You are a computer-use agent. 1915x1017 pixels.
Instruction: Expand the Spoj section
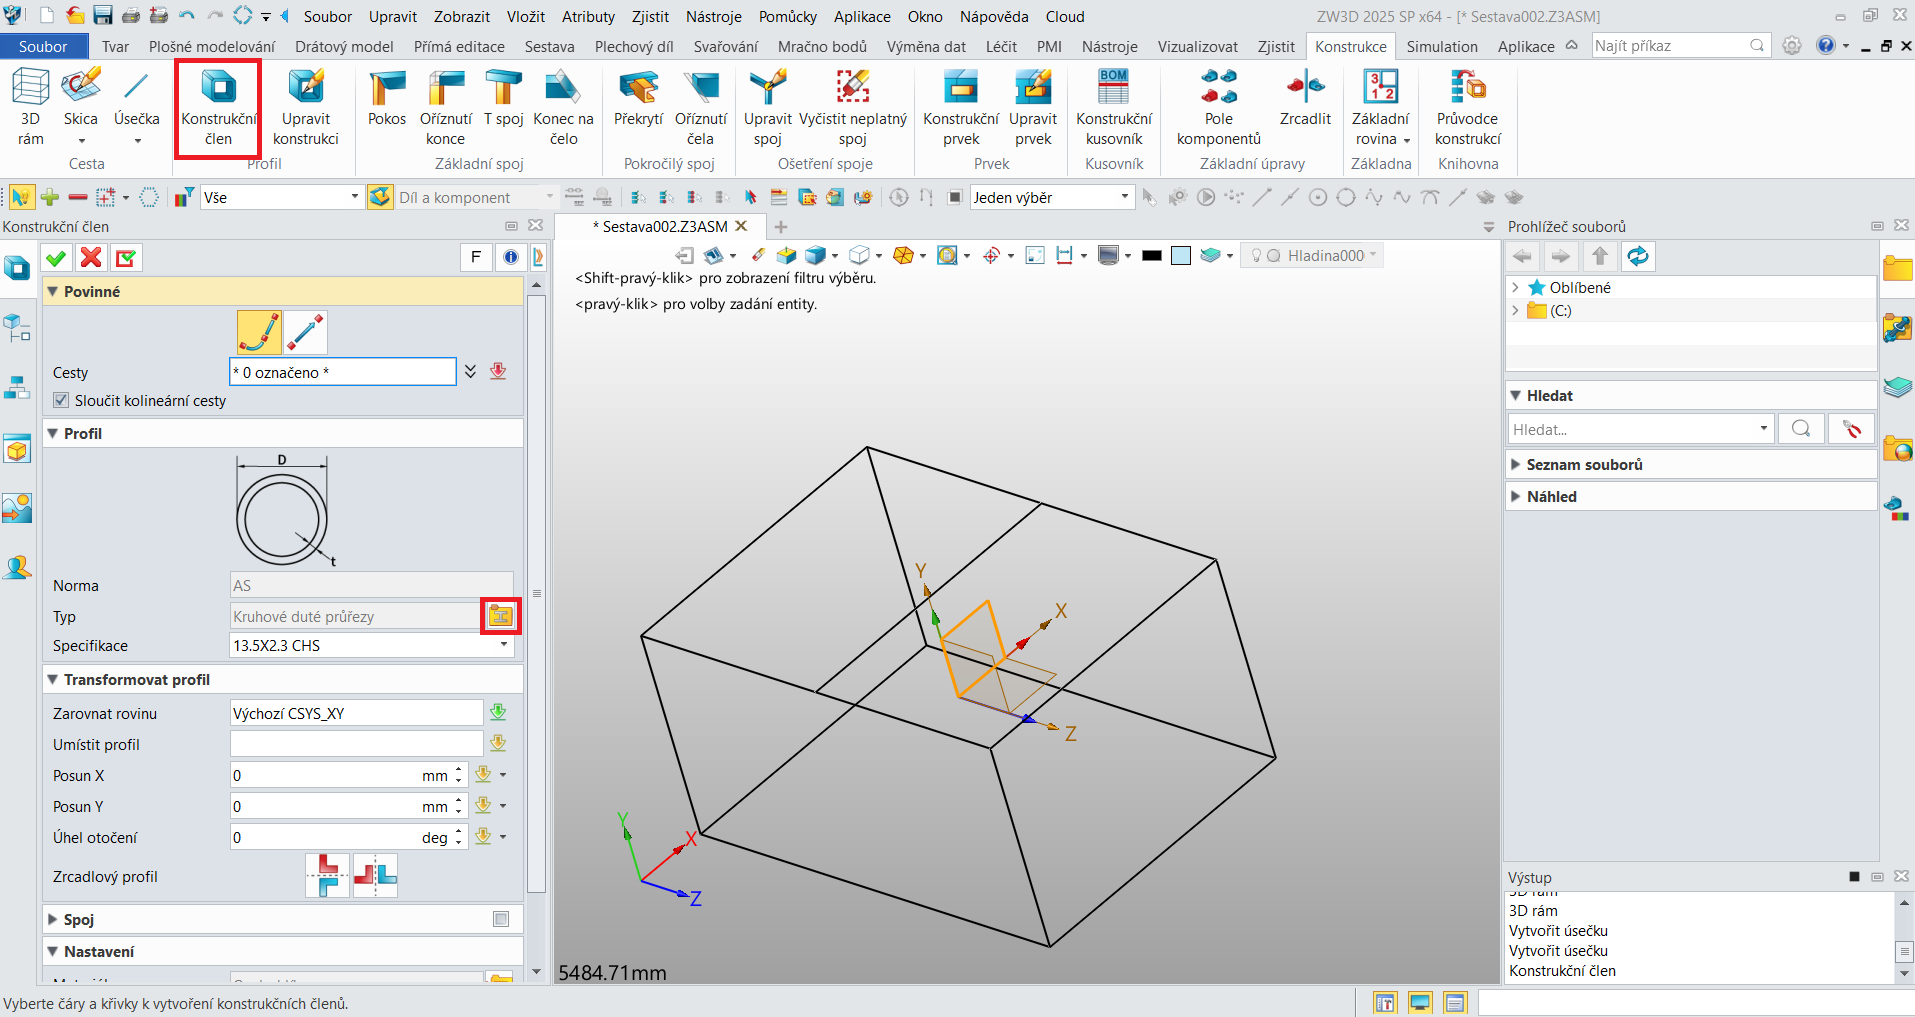(x=53, y=919)
